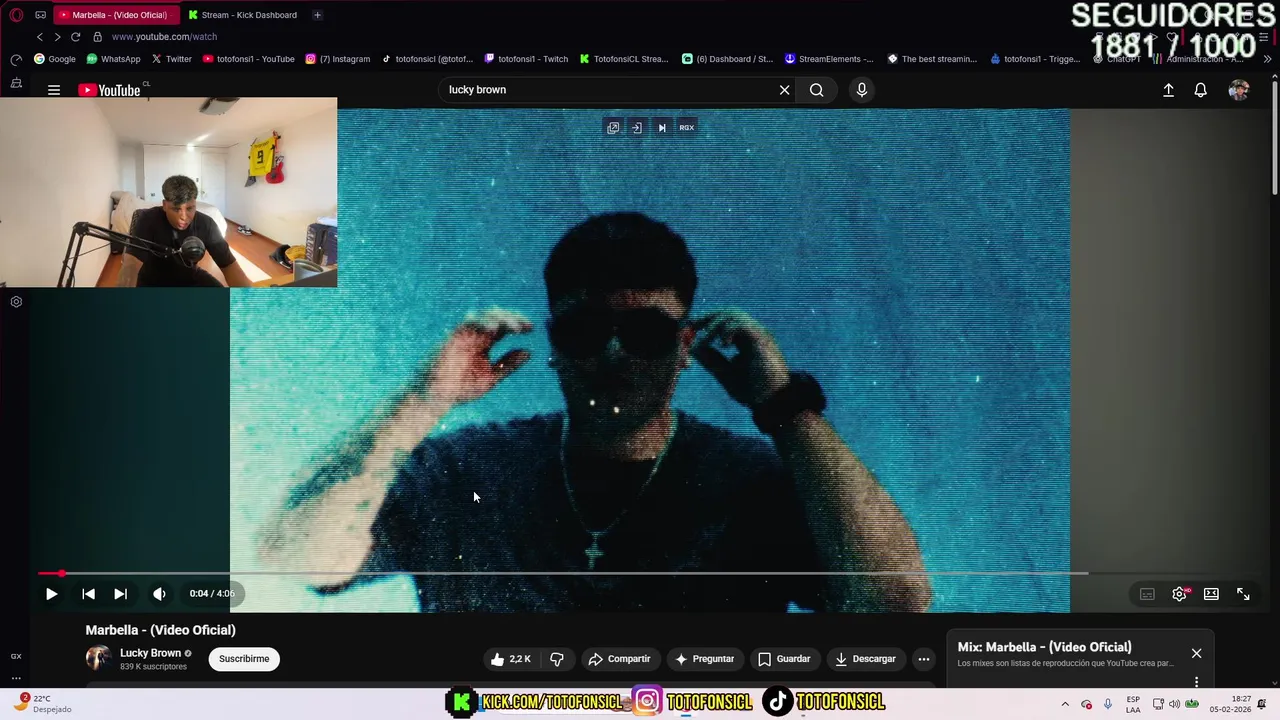Expand the bookmarks overflow chevron
This screenshot has height=720, width=1280.
pyautogui.click(x=1268, y=59)
